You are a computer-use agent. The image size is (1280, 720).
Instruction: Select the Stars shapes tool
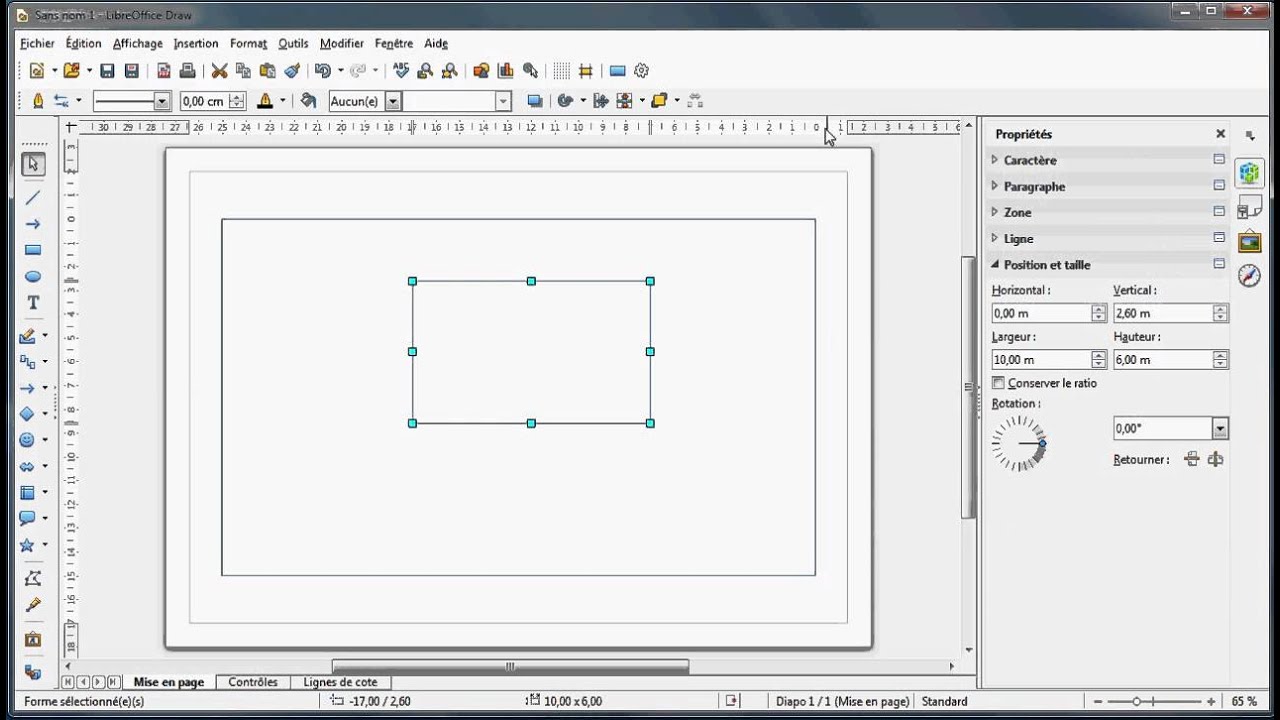(28, 545)
